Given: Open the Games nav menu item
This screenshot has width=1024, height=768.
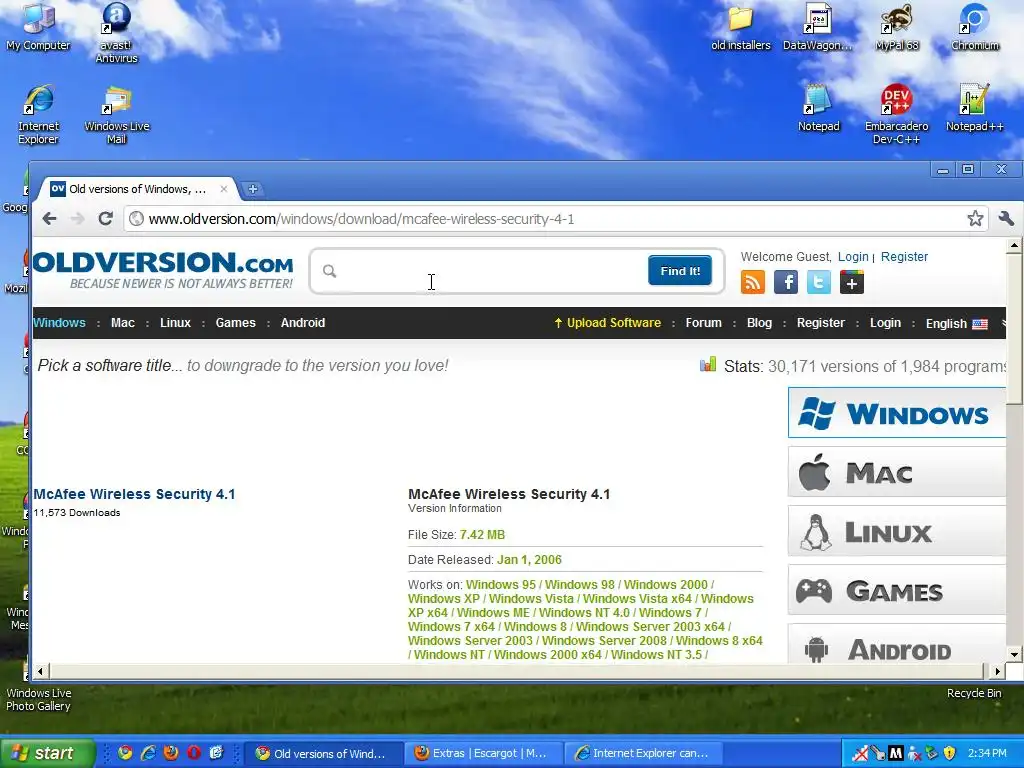Looking at the screenshot, I should pyautogui.click(x=235, y=323).
